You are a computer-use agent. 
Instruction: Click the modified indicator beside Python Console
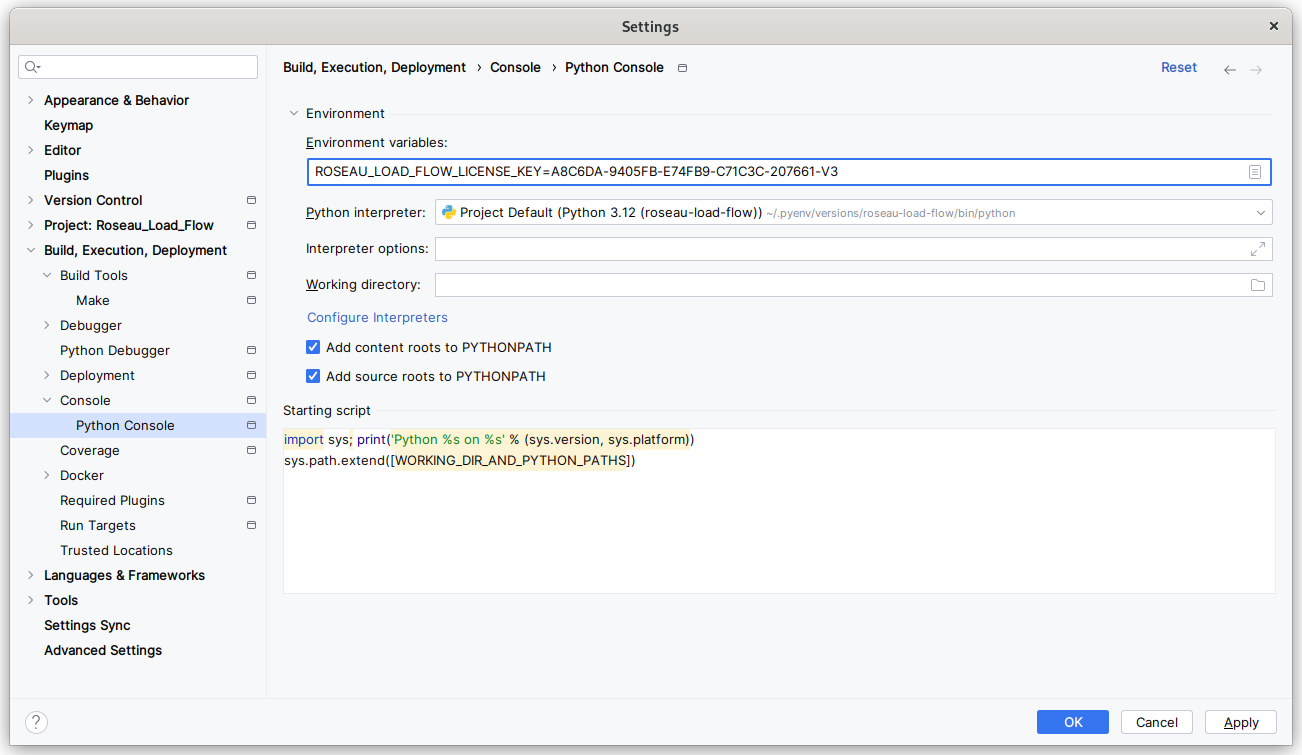tap(251, 425)
